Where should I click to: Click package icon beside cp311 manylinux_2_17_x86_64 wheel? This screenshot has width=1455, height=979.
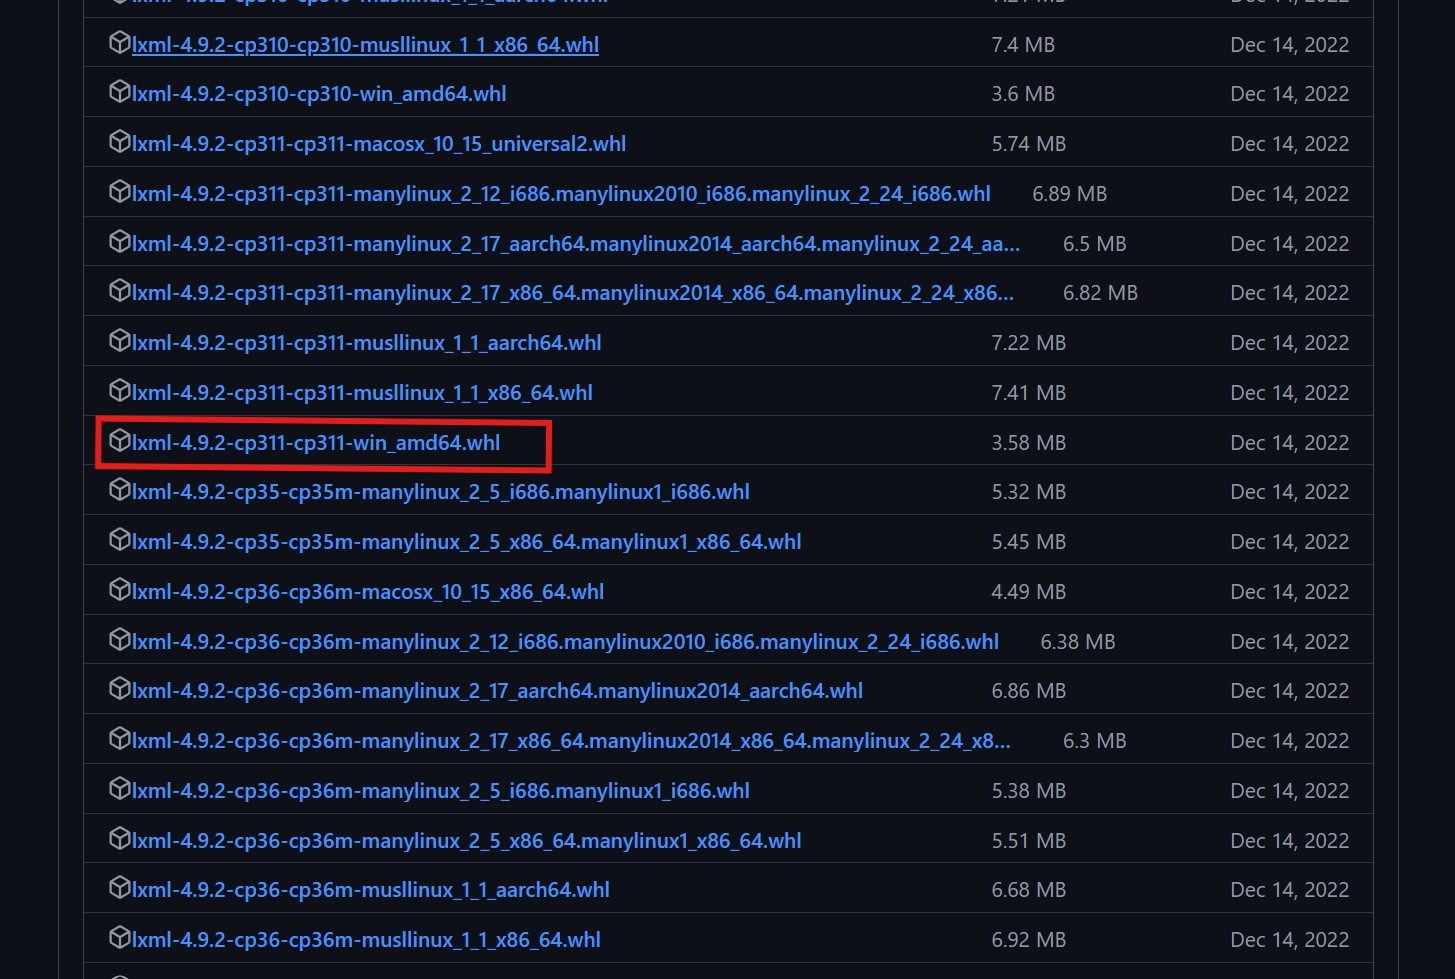pyautogui.click(x=119, y=291)
